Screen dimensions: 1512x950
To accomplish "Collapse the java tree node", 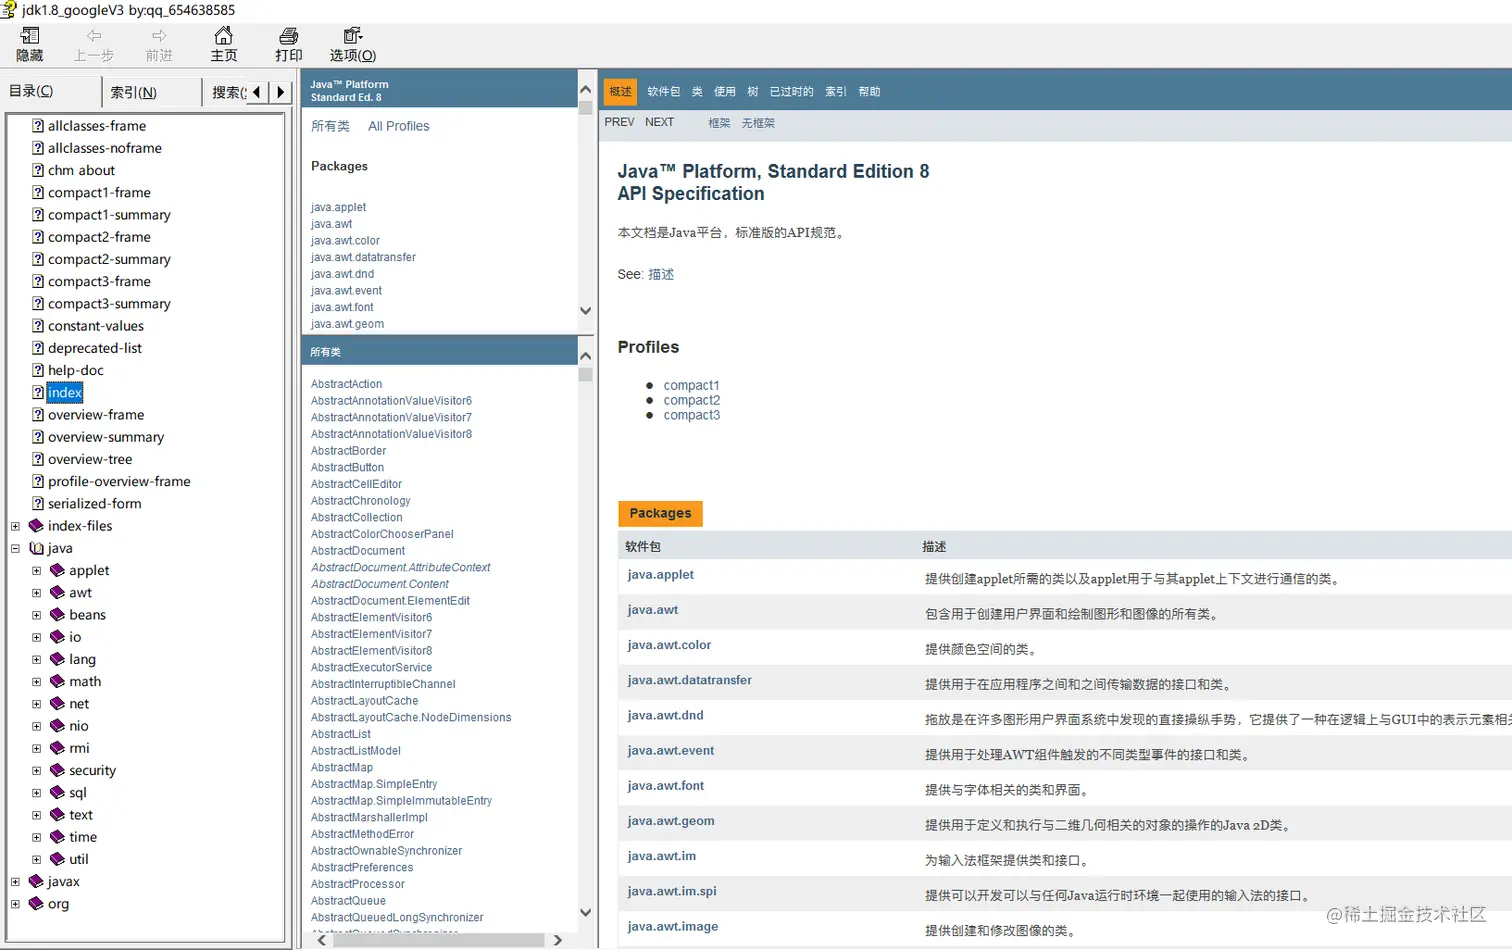I will [15, 548].
